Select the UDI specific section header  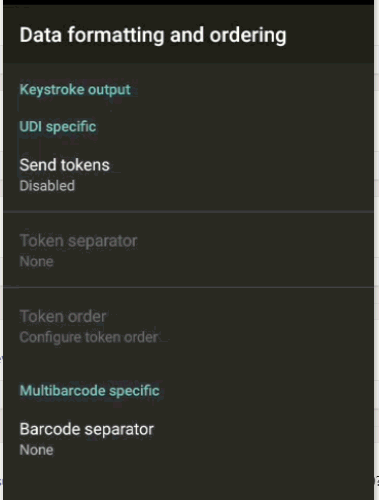tap(58, 127)
